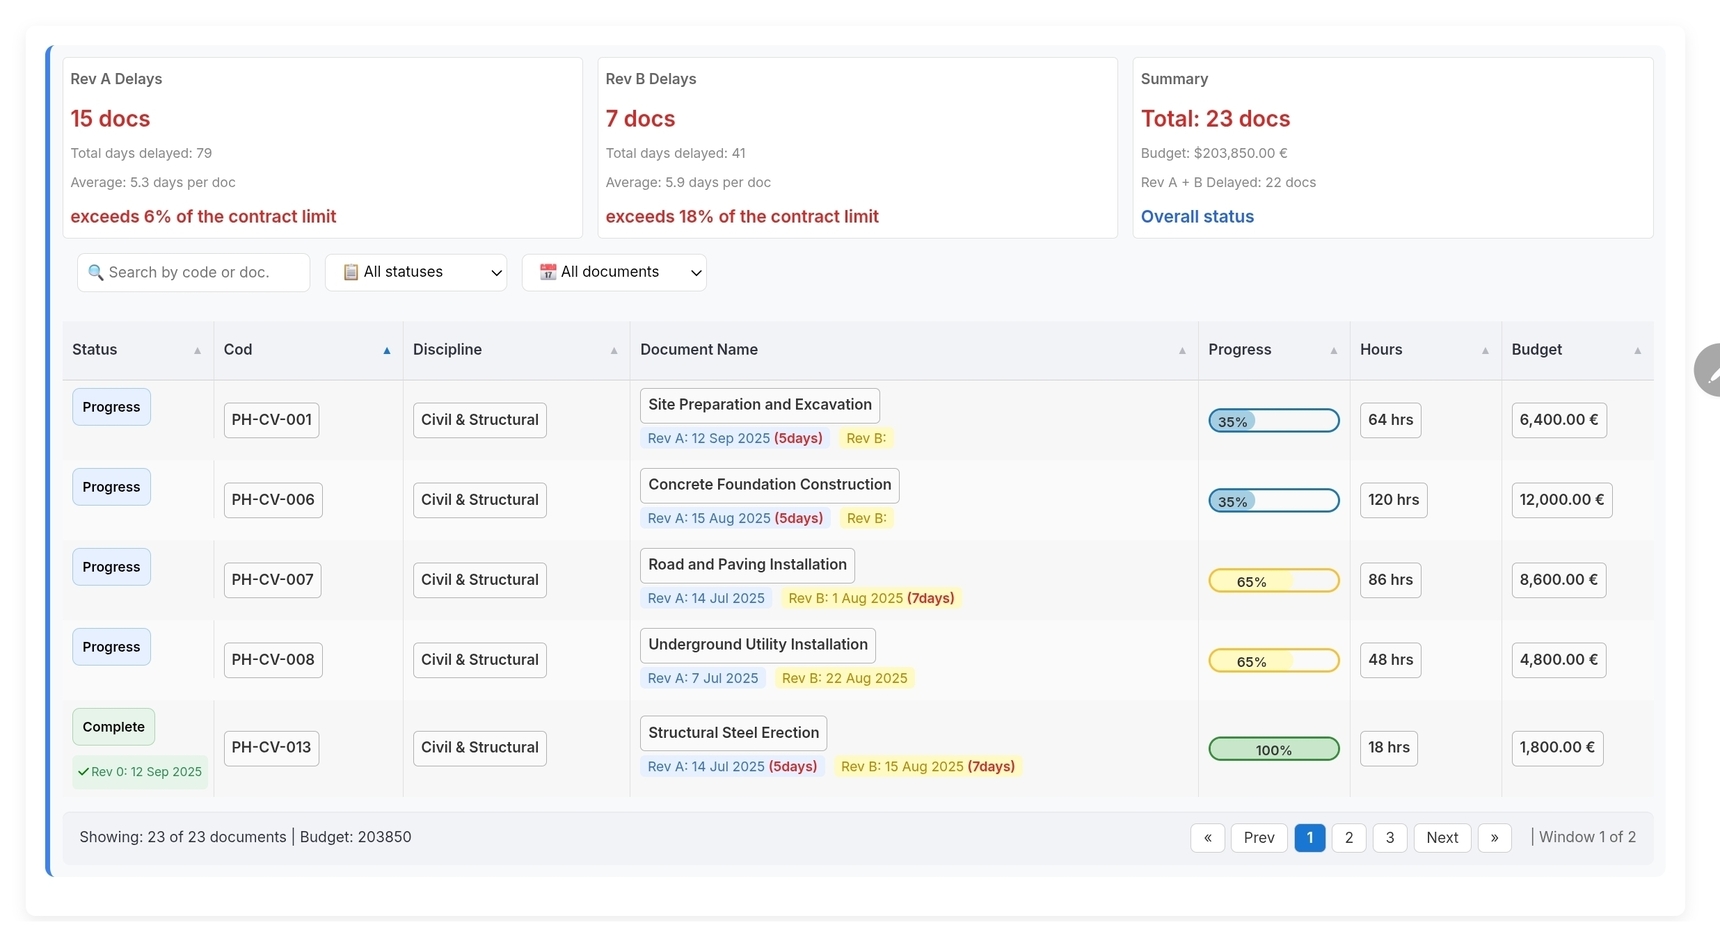The height and width of the screenshot is (934, 1720).
Task: Click the 35% progress bar for PH-CV-006
Action: click(1274, 501)
